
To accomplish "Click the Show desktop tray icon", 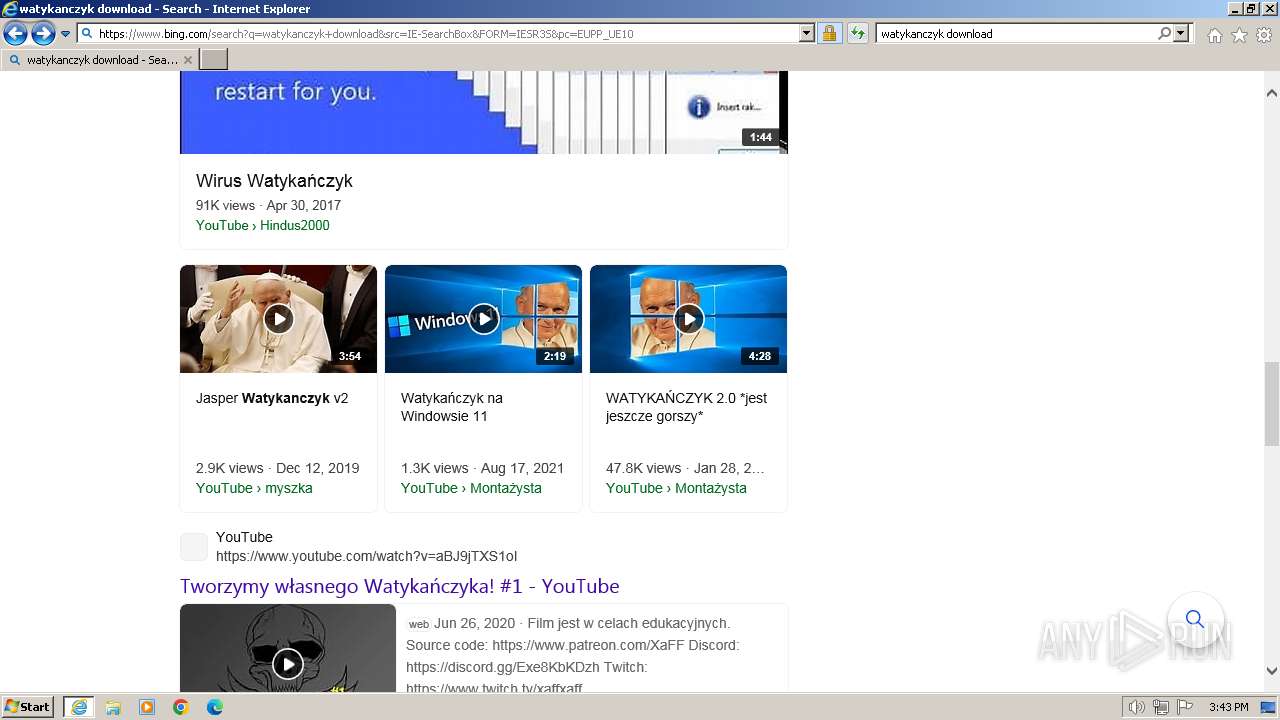I will click(x=1268, y=707).
